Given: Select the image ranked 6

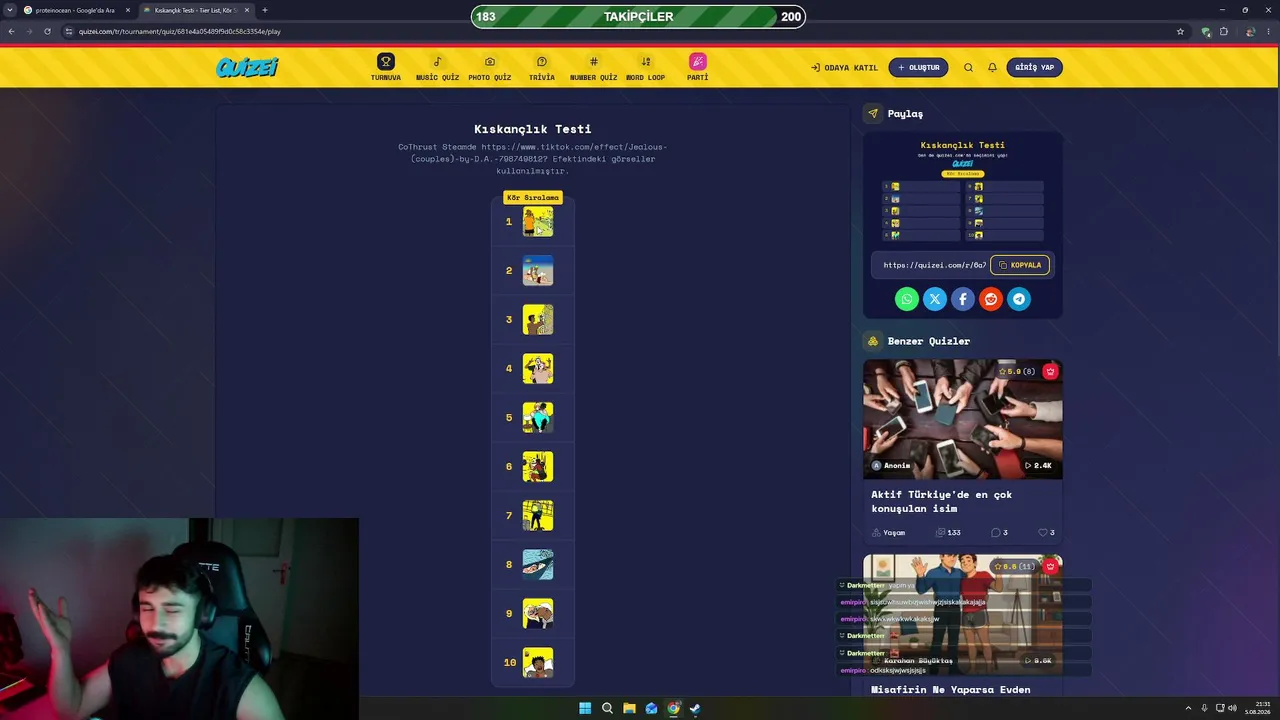Looking at the screenshot, I should click(x=538, y=467).
